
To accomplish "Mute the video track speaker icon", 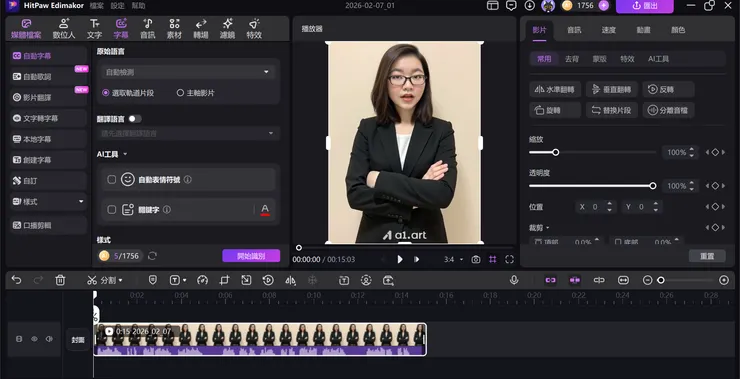I will [49, 339].
